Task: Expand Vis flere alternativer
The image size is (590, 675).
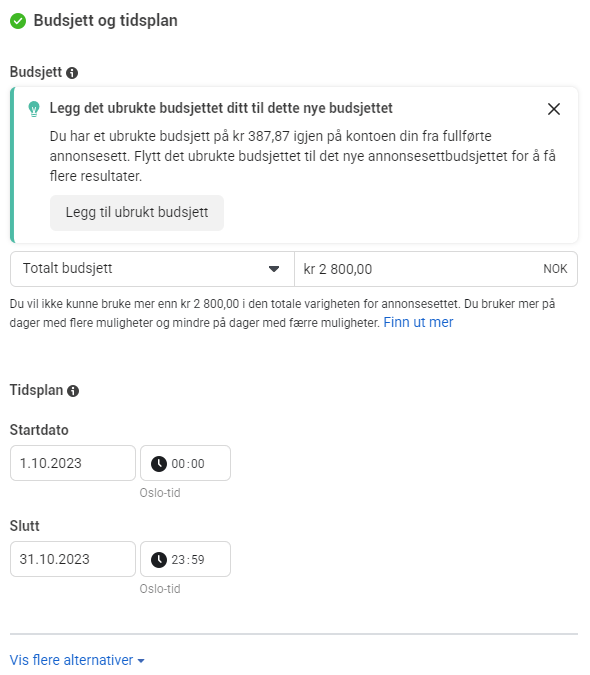Action: 77,660
